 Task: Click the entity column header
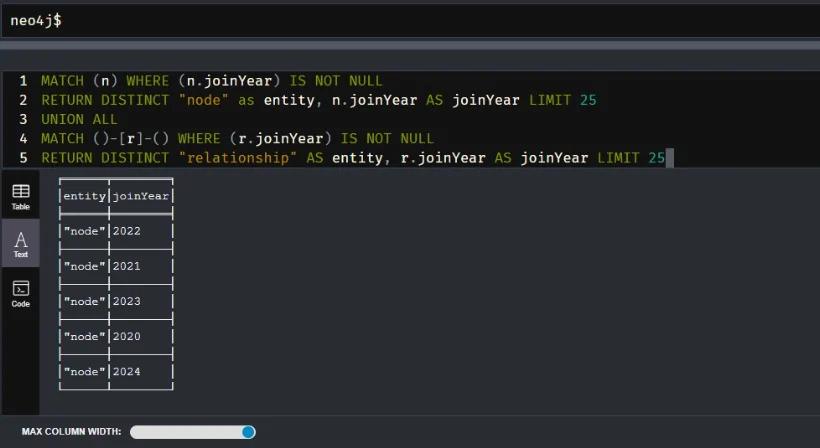pyautogui.click(x=84, y=196)
